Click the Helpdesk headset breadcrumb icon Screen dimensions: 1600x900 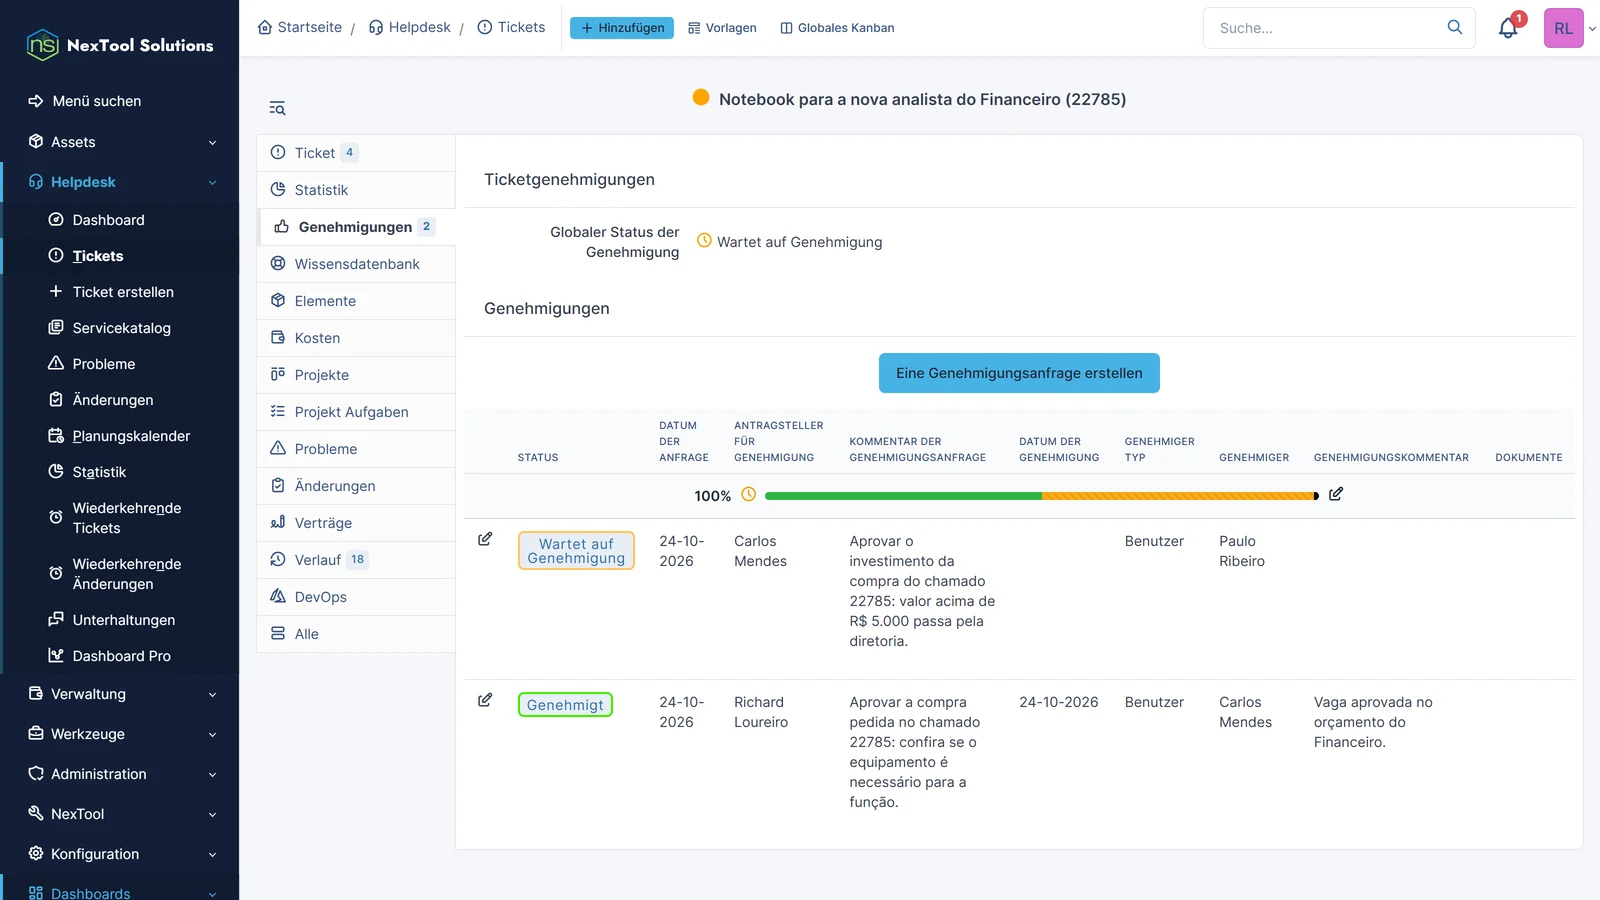tap(376, 27)
